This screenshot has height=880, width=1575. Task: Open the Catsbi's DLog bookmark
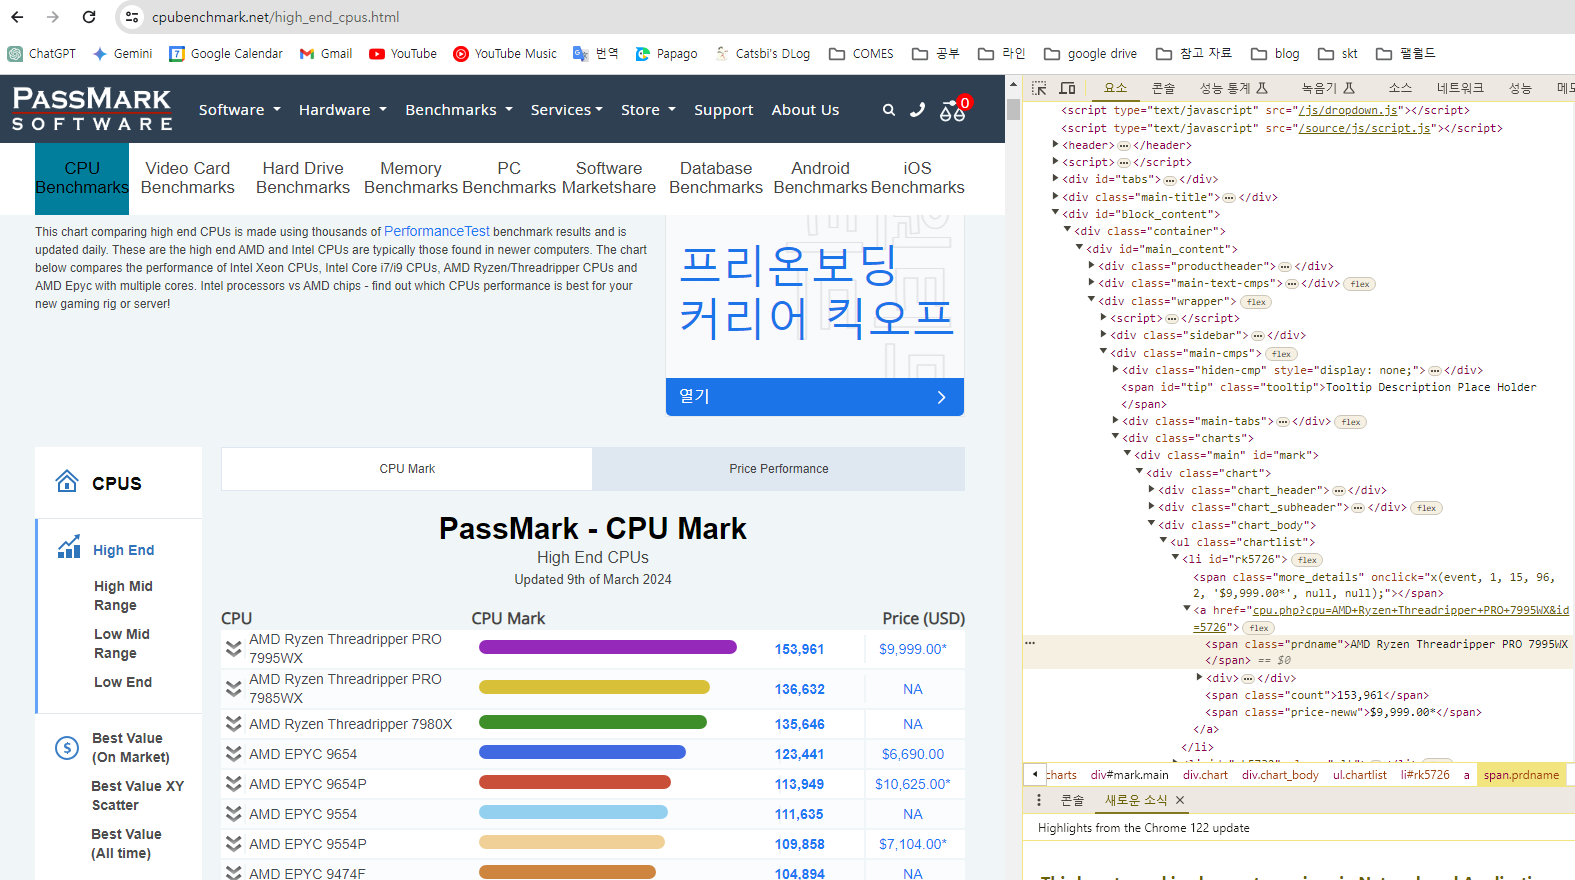(762, 54)
